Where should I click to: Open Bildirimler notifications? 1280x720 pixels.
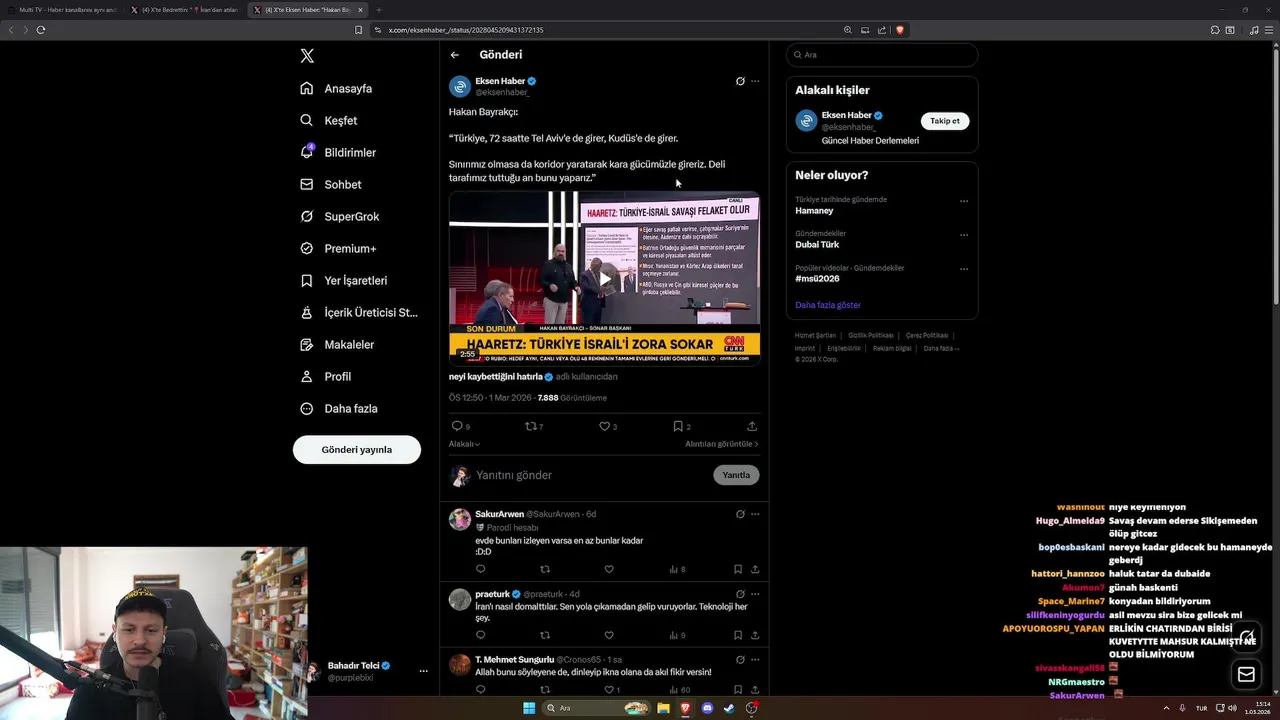pos(338,152)
